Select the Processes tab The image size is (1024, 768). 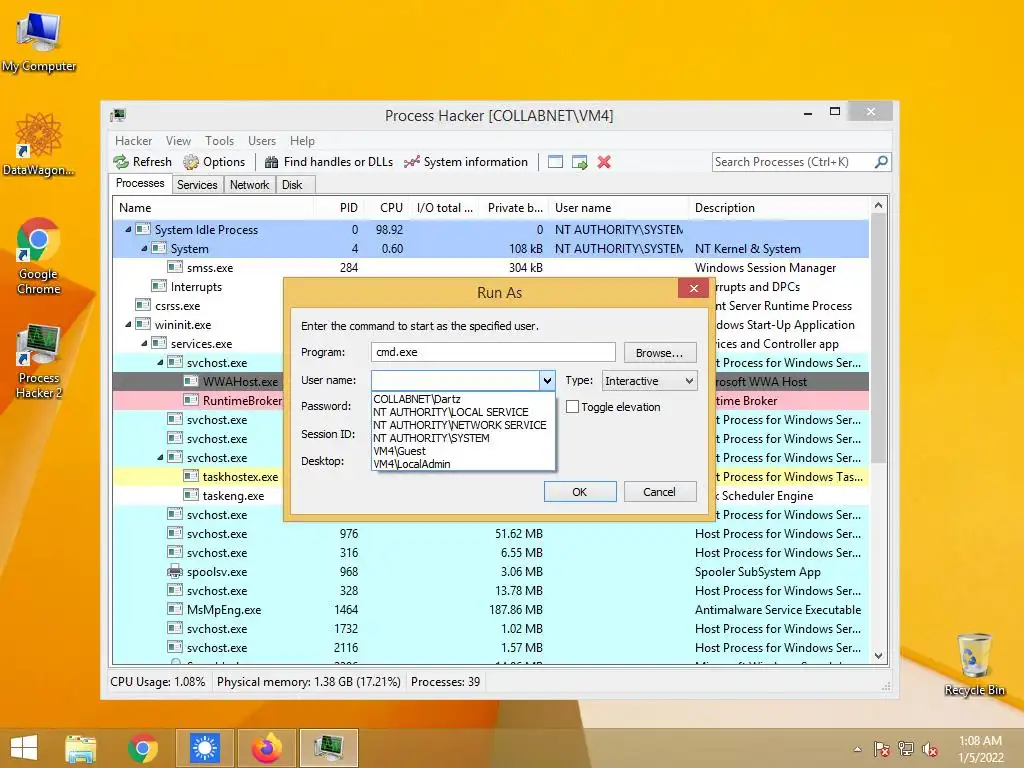[x=140, y=184]
